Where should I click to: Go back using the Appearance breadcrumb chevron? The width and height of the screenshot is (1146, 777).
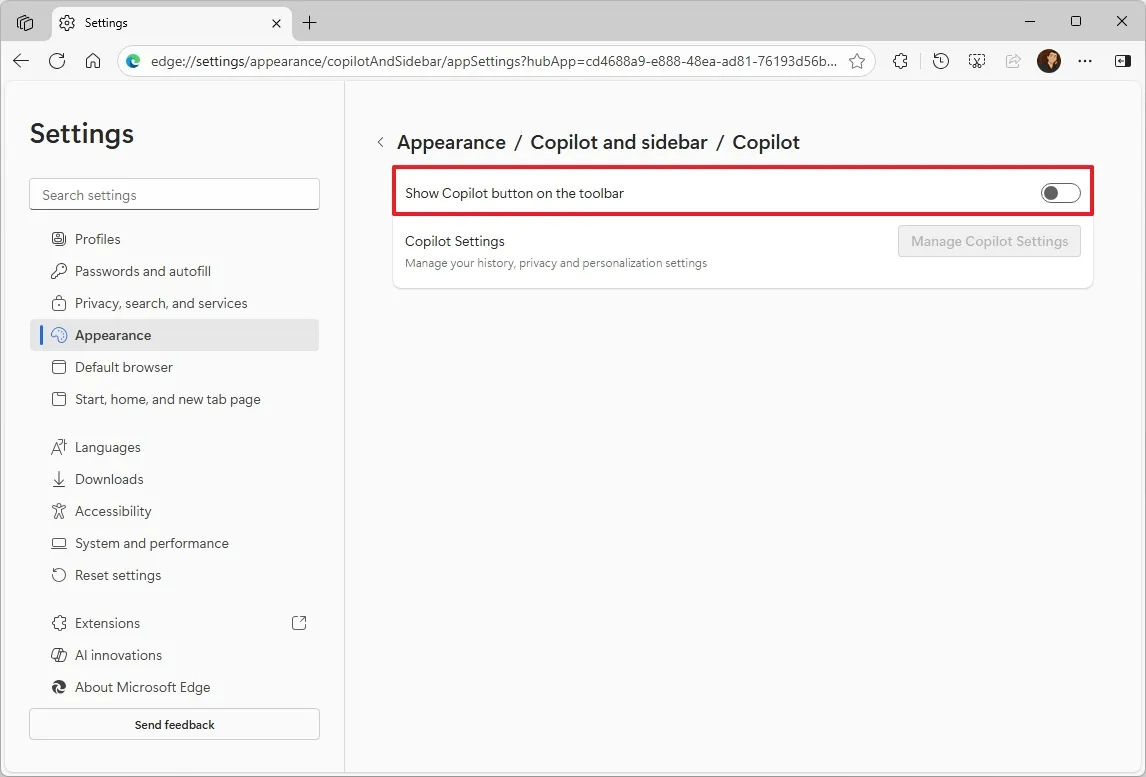coord(381,143)
